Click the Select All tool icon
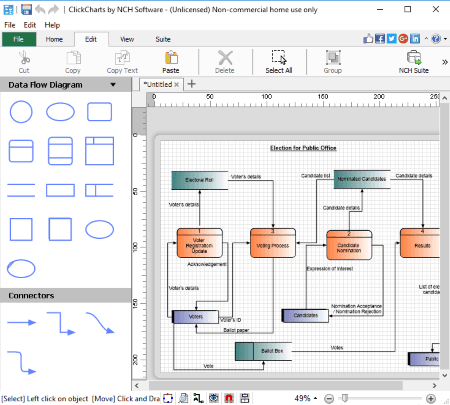The height and width of the screenshot is (405, 450). click(x=279, y=57)
